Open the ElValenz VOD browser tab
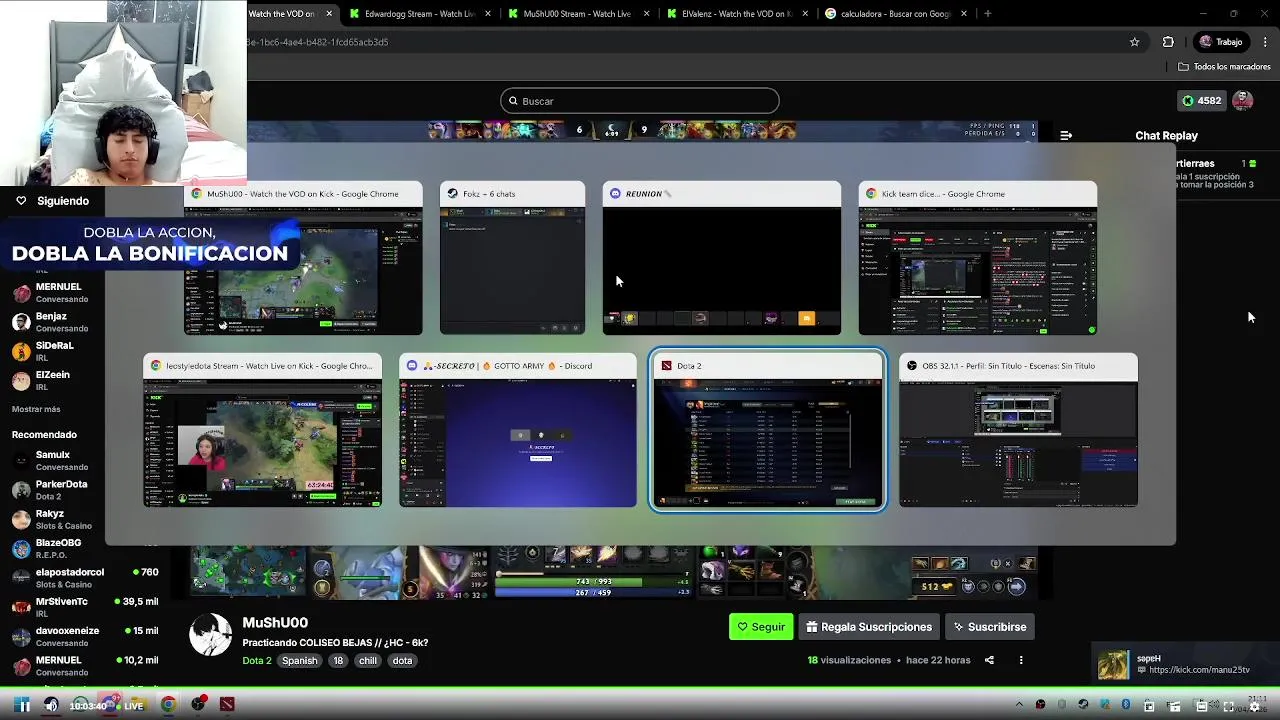This screenshot has width=1280, height=720. [735, 14]
